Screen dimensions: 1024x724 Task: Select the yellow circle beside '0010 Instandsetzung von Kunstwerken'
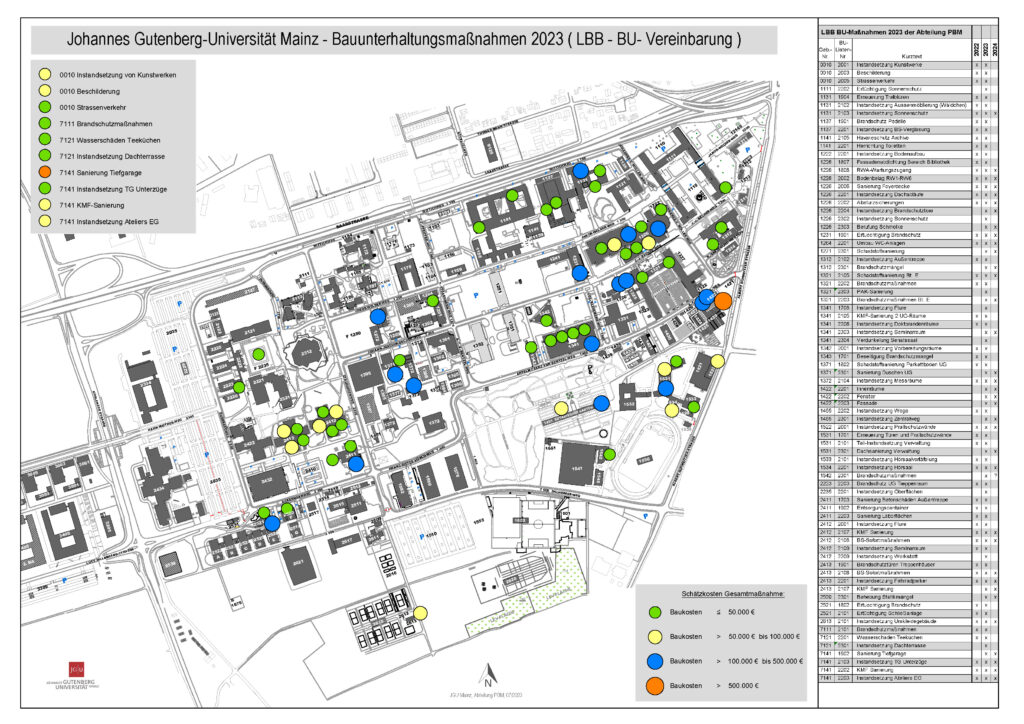pyautogui.click(x=44, y=75)
